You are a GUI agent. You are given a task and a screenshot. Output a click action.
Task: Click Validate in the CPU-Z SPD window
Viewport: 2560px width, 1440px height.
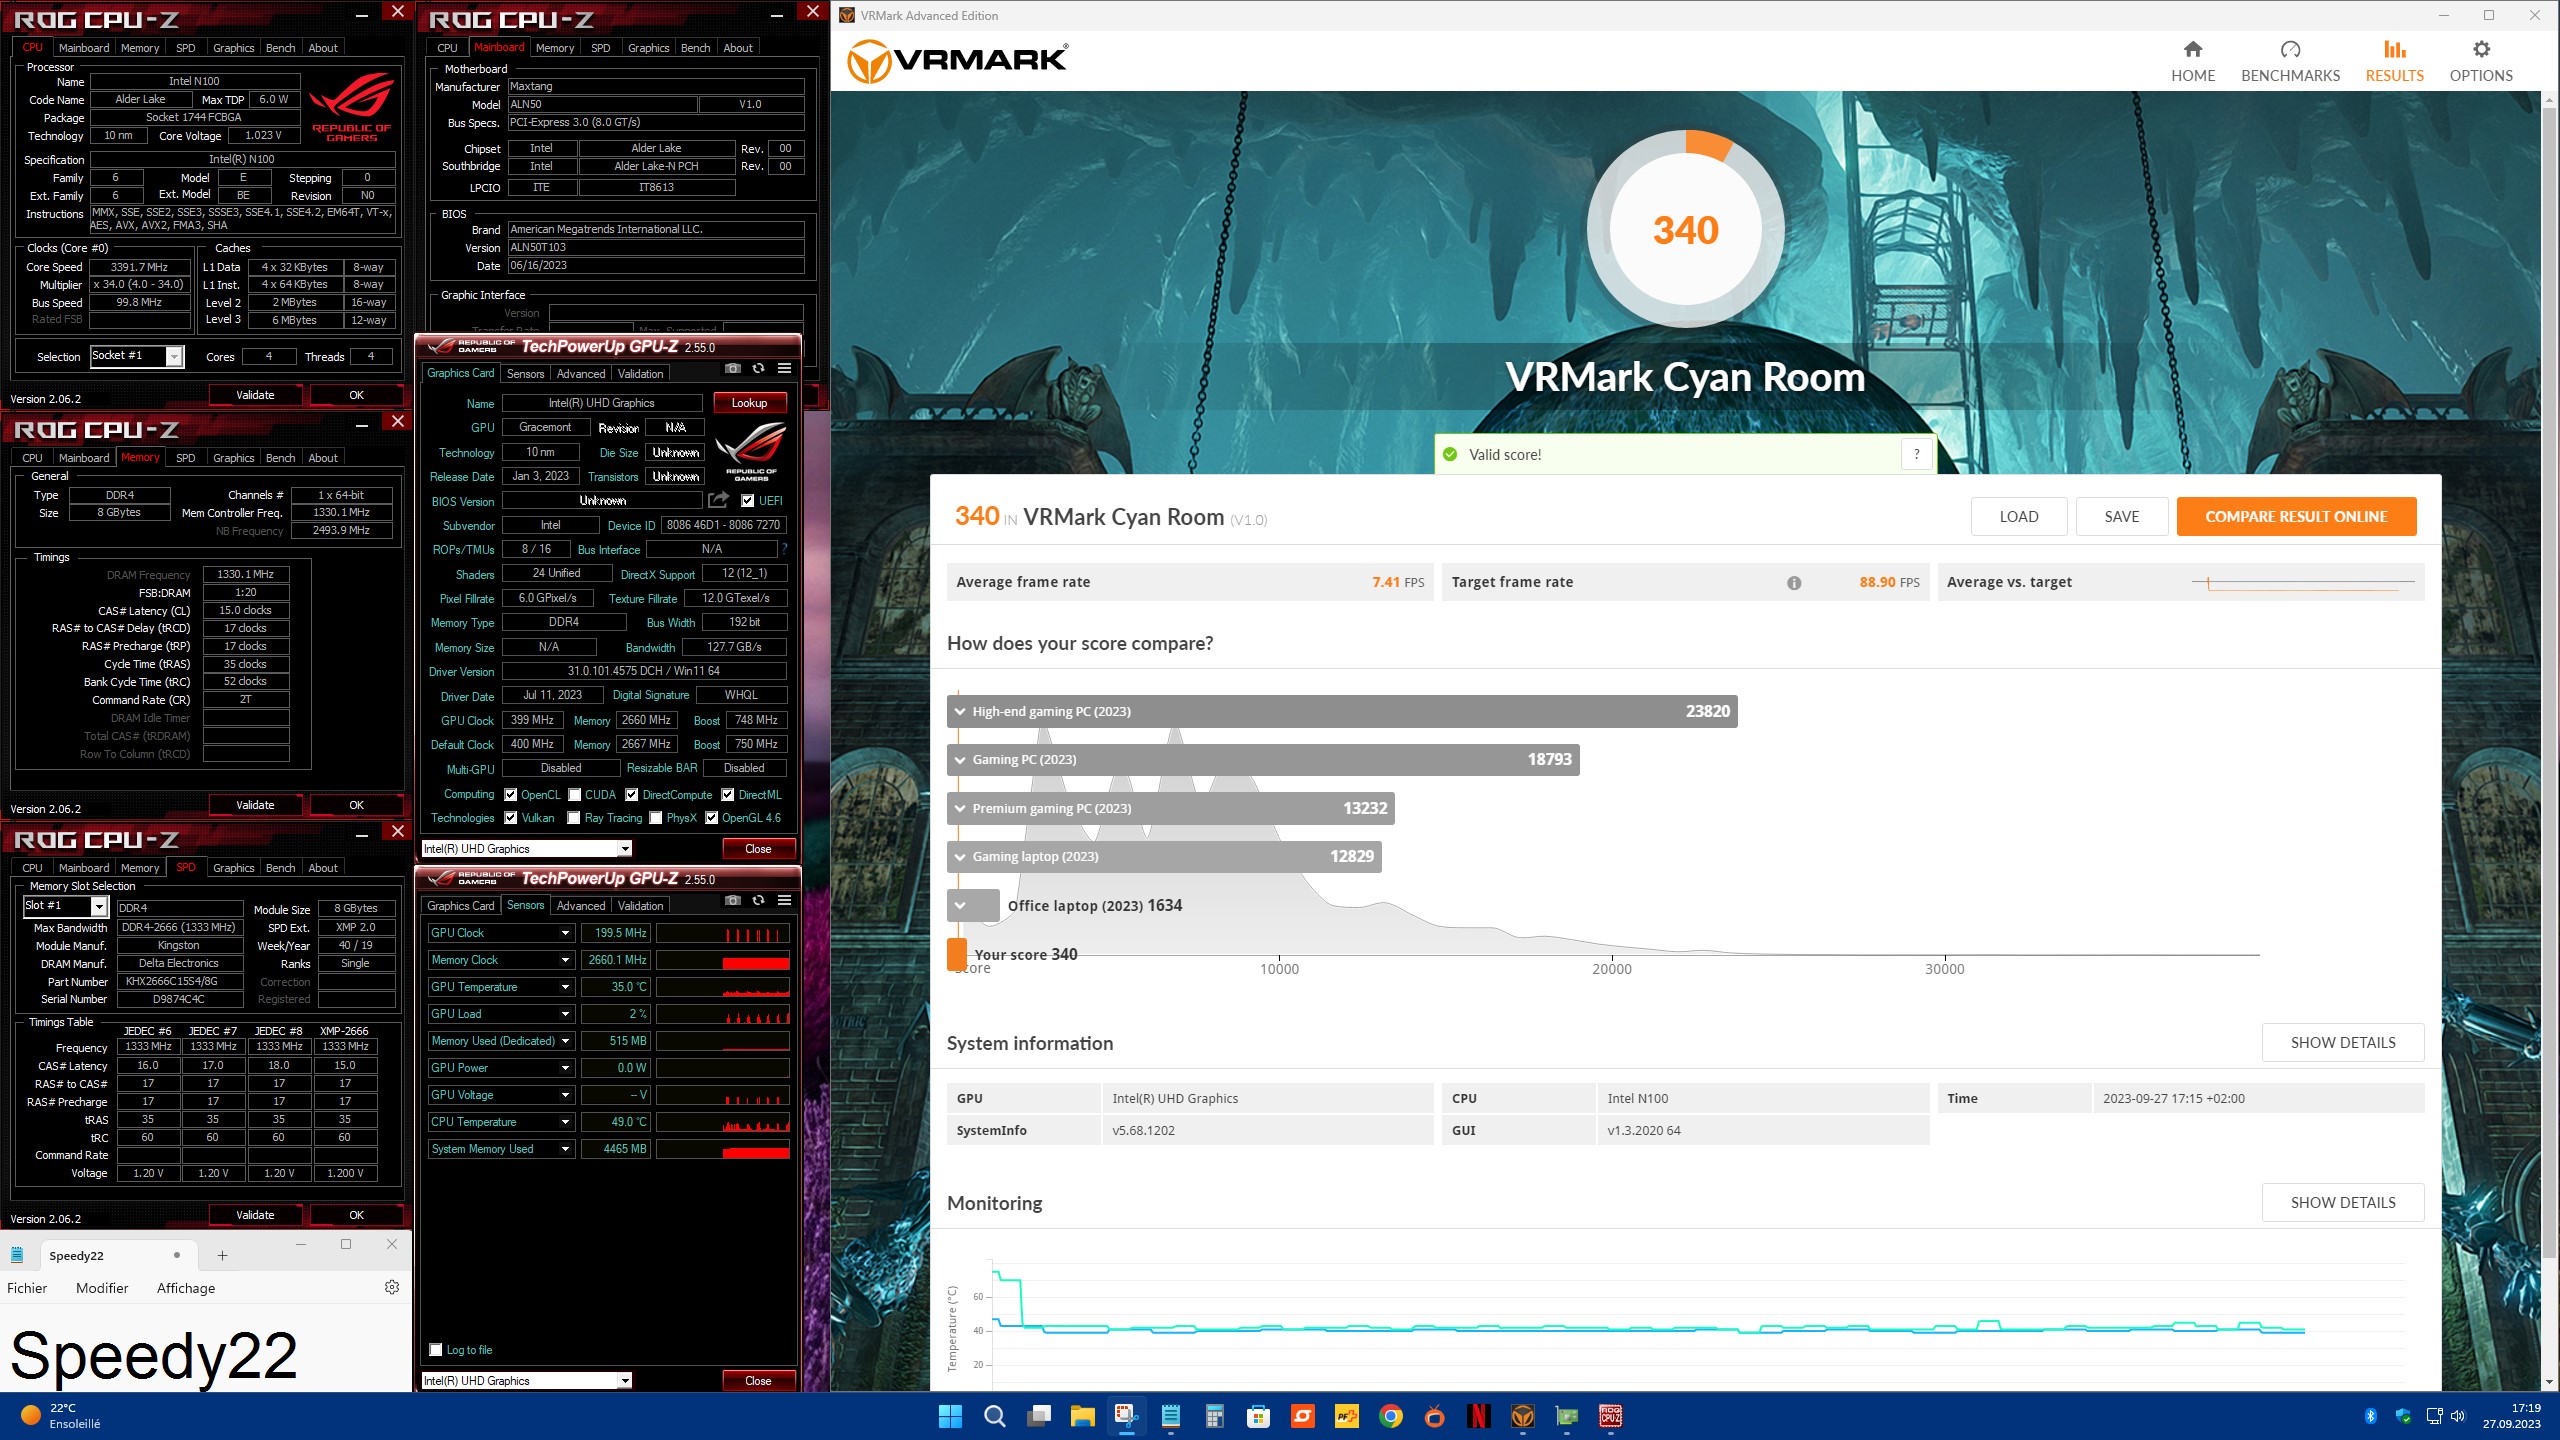255,1215
